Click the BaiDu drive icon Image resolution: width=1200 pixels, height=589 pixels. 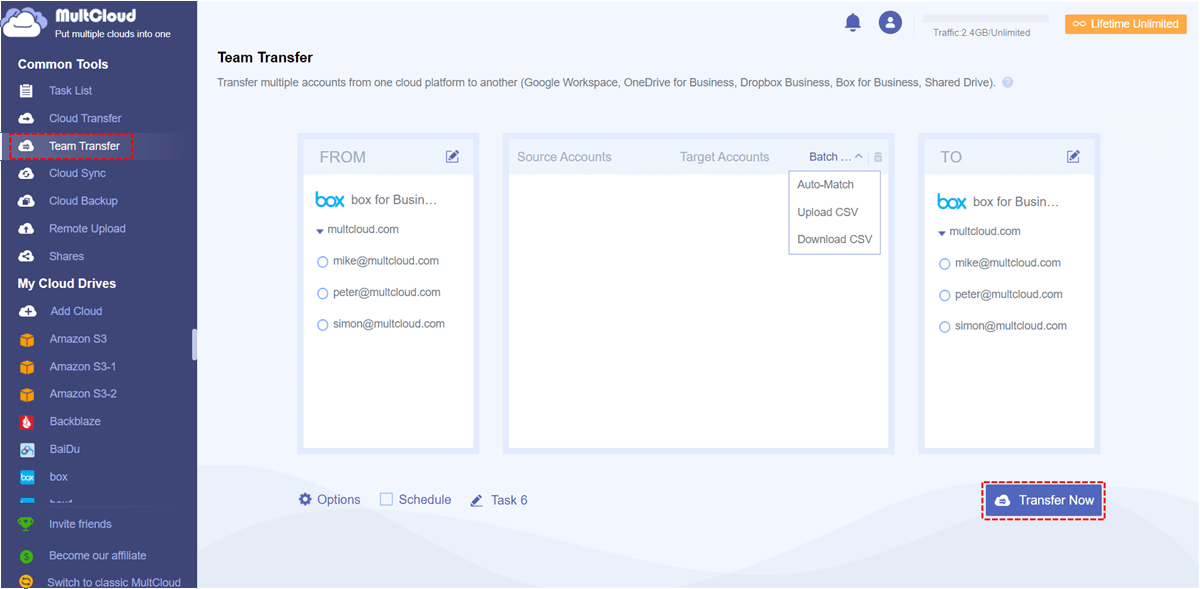click(x=27, y=450)
